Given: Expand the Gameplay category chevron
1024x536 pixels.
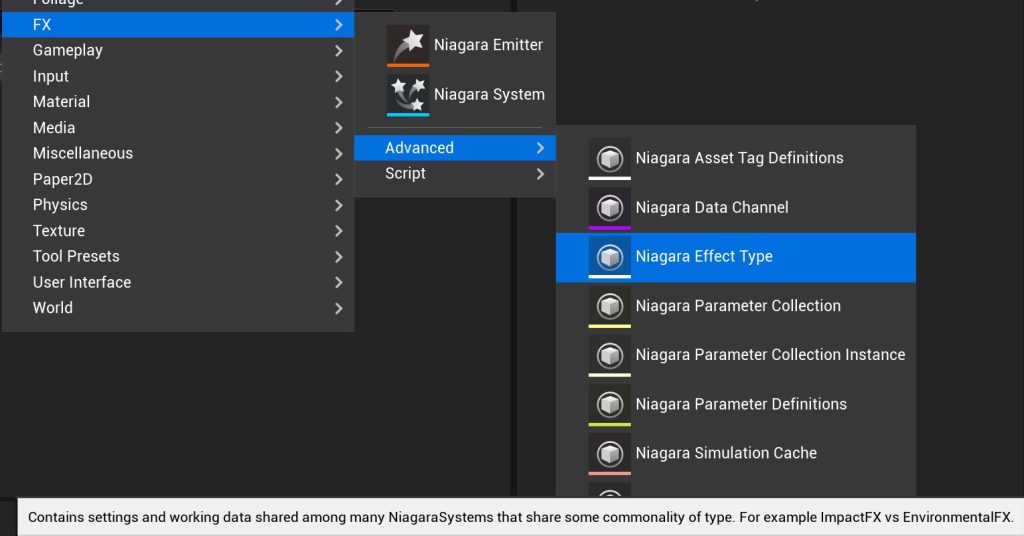Looking at the screenshot, I should click(x=338, y=50).
